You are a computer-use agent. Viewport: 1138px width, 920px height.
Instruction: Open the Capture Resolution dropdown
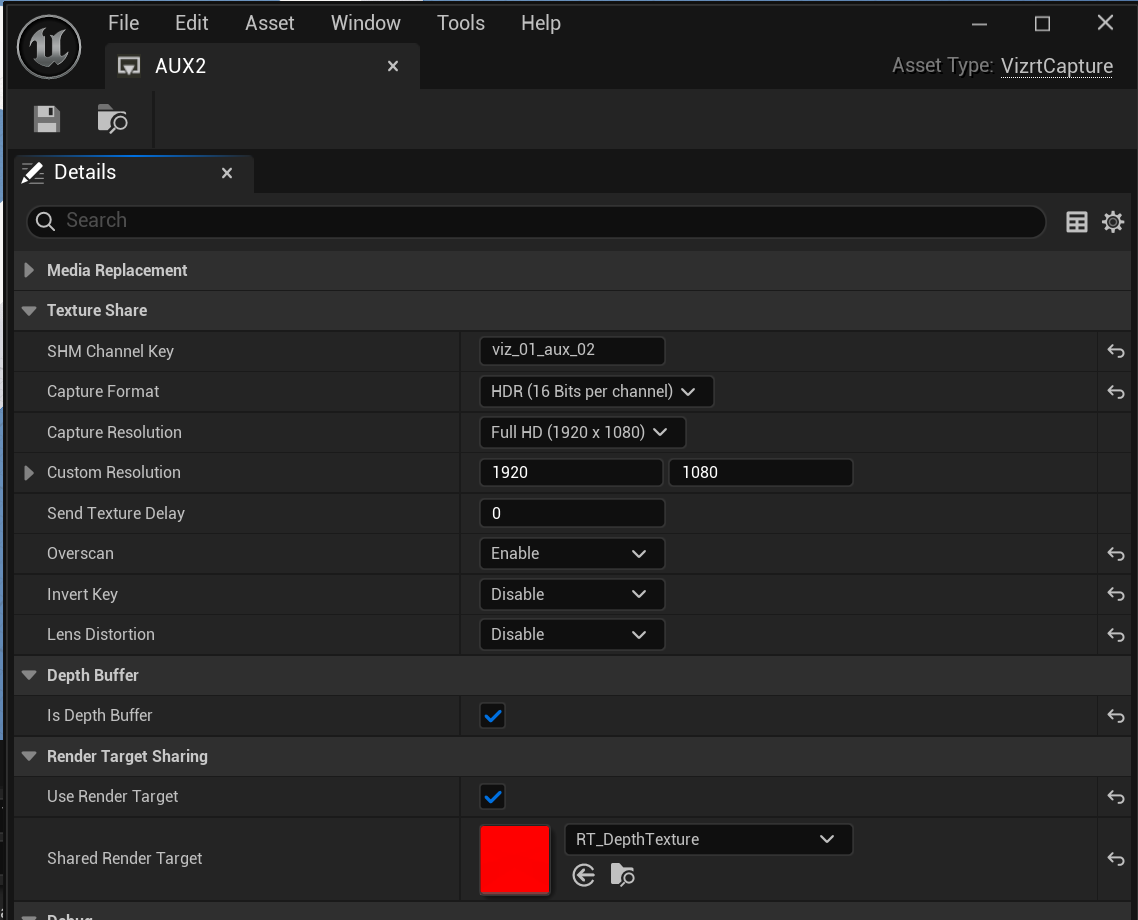click(582, 432)
